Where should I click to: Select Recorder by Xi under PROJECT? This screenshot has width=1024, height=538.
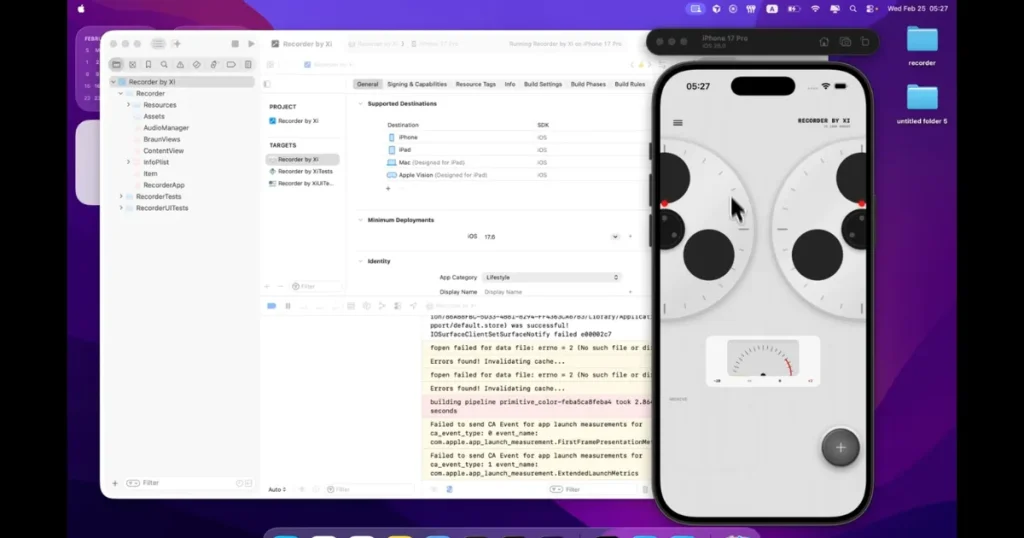[x=298, y=121]
